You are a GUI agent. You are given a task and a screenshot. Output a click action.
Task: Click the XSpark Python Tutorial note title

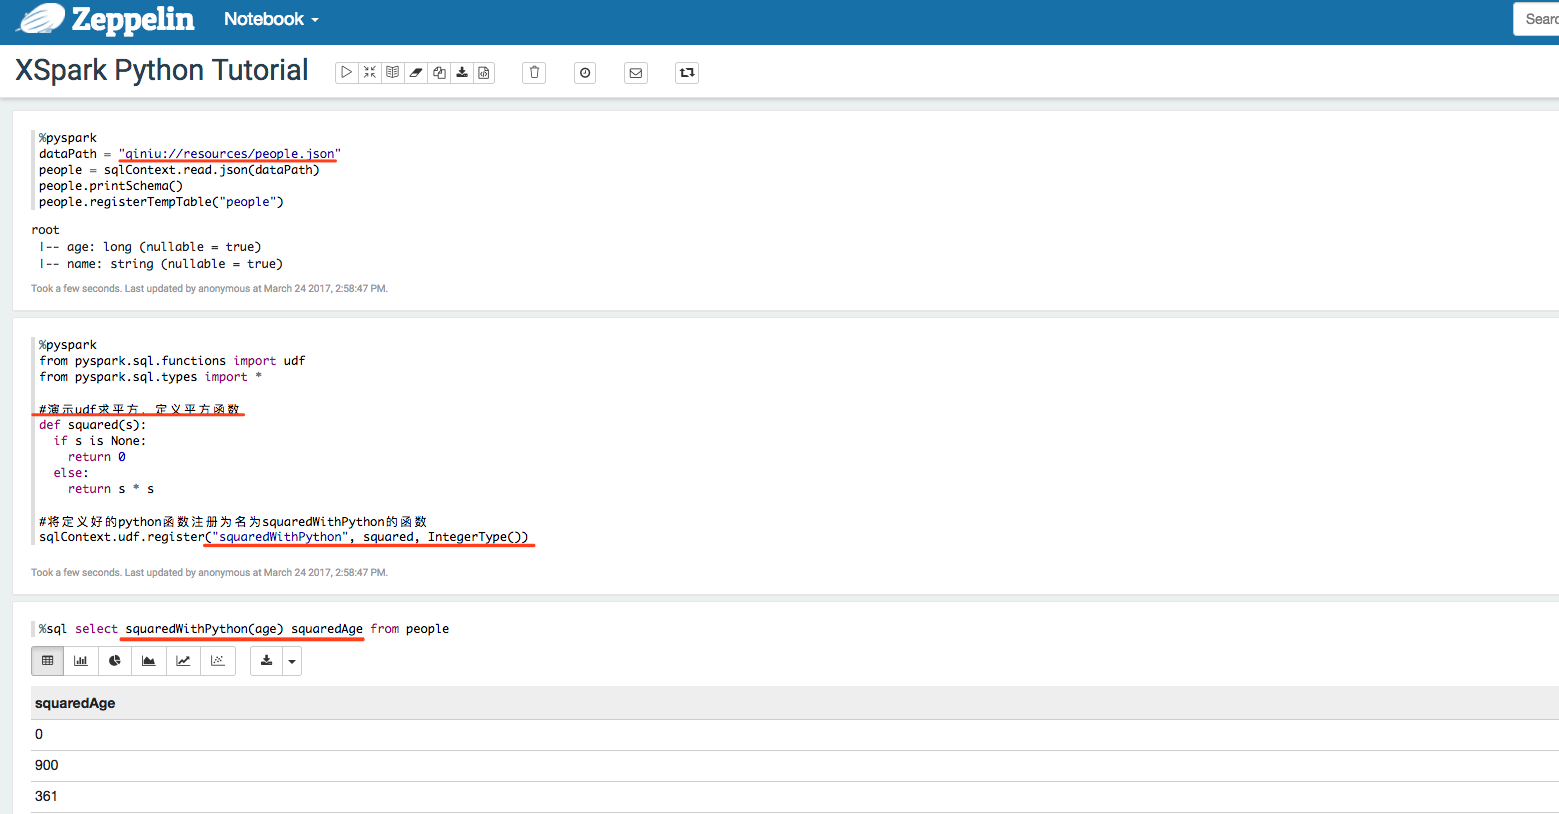(162, 70)
